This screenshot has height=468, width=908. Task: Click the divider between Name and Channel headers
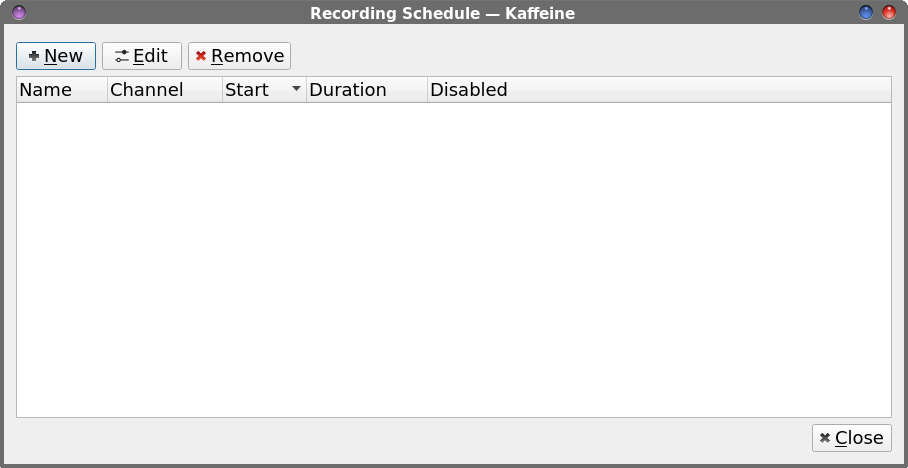coord(108,90)
